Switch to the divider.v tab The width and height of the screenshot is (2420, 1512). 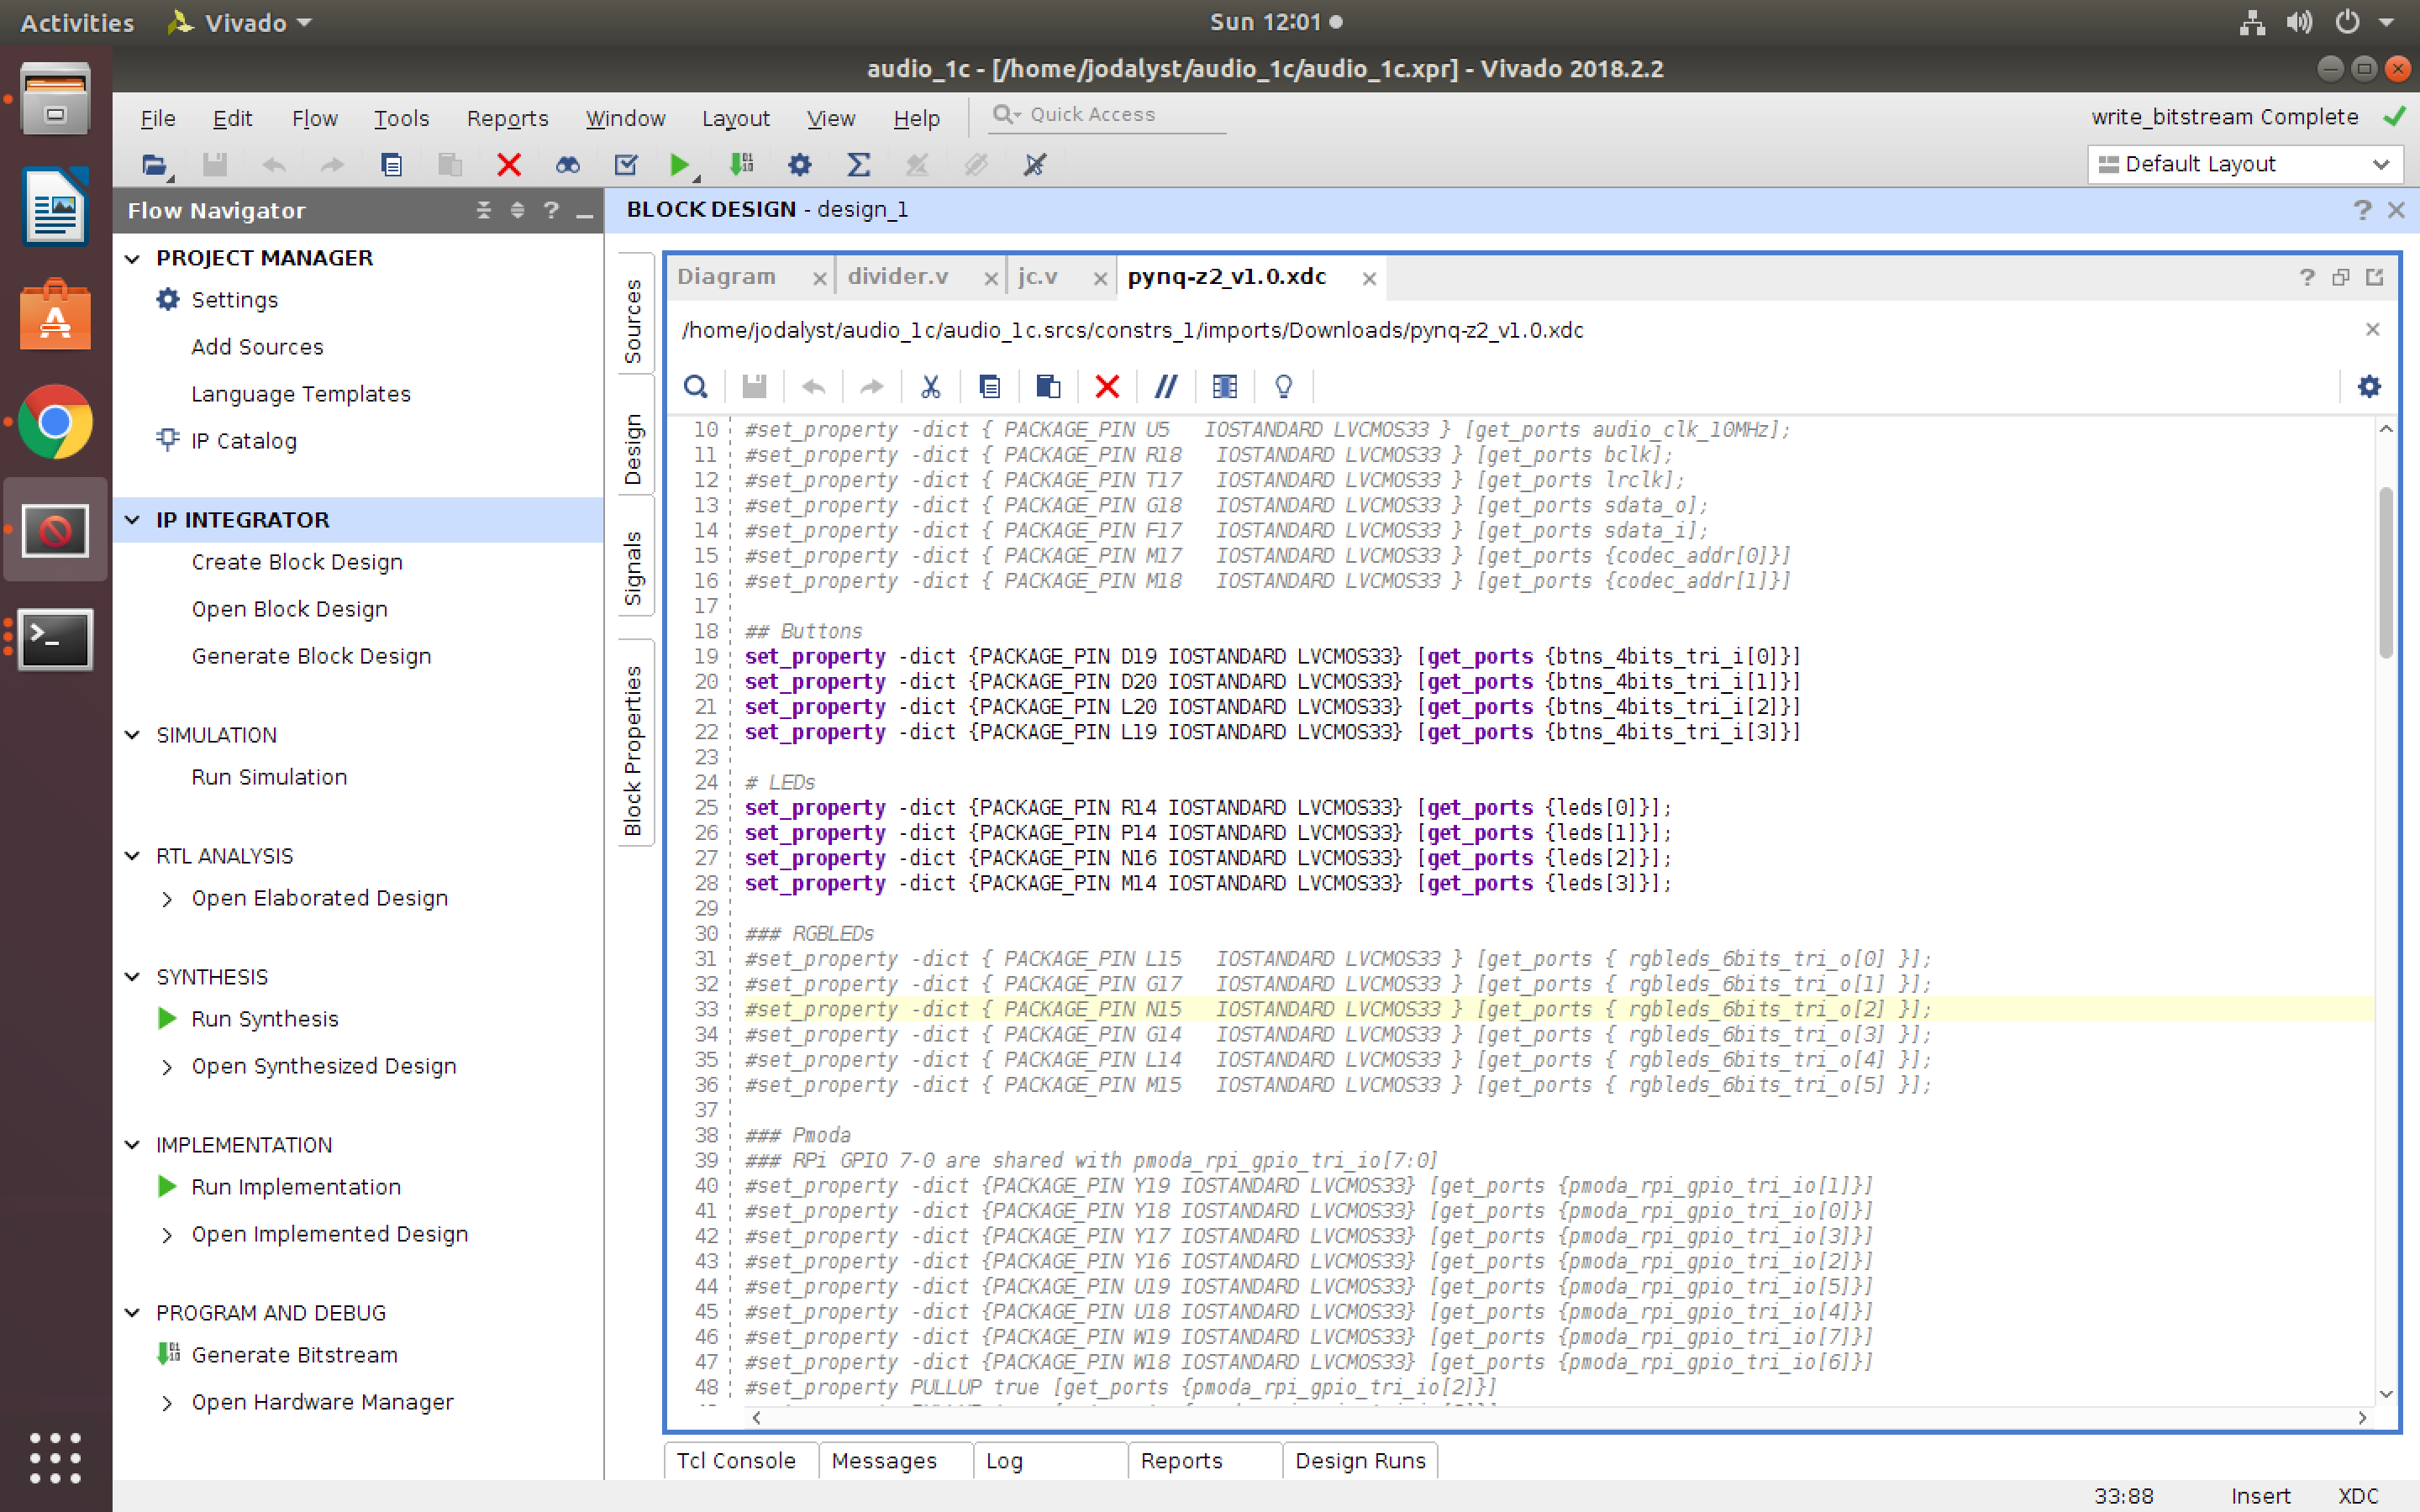pyautogui.click(x=897, y=277)
